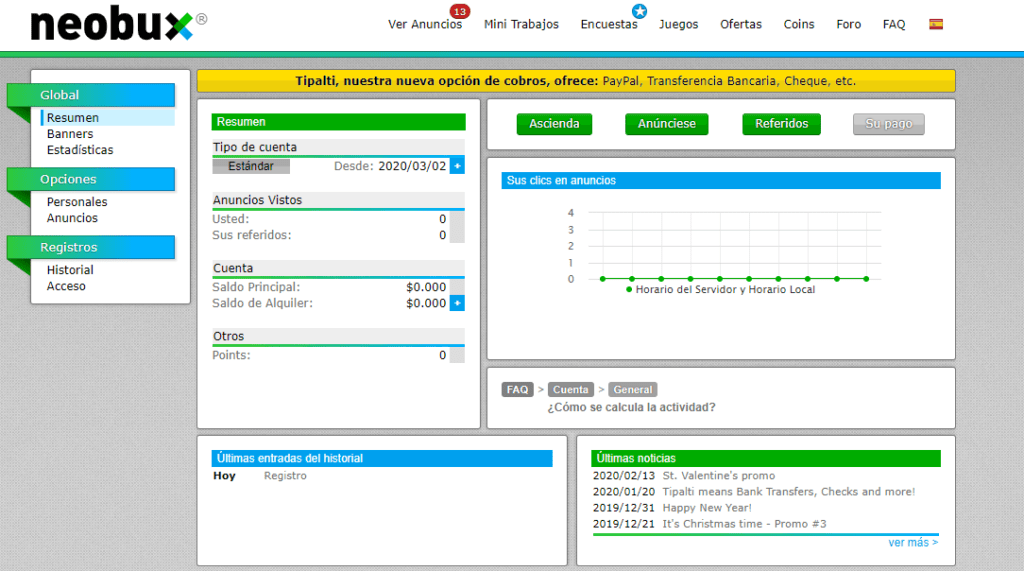Open St. Valentine's promo news item
The width and height of the screenshot is (1024, 571).
(x=718, y=476)
